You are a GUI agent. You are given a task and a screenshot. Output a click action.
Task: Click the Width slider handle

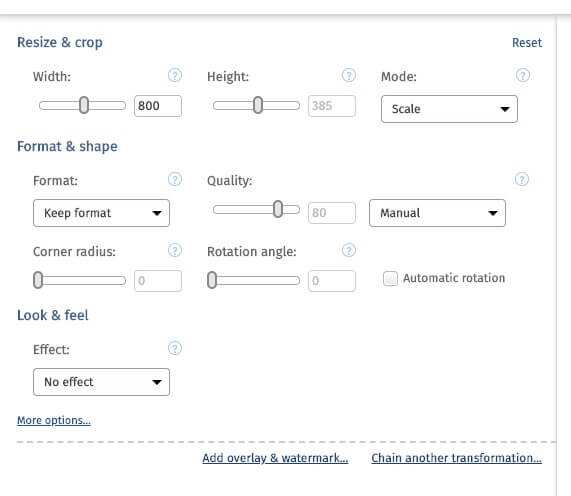click(84, 105)
